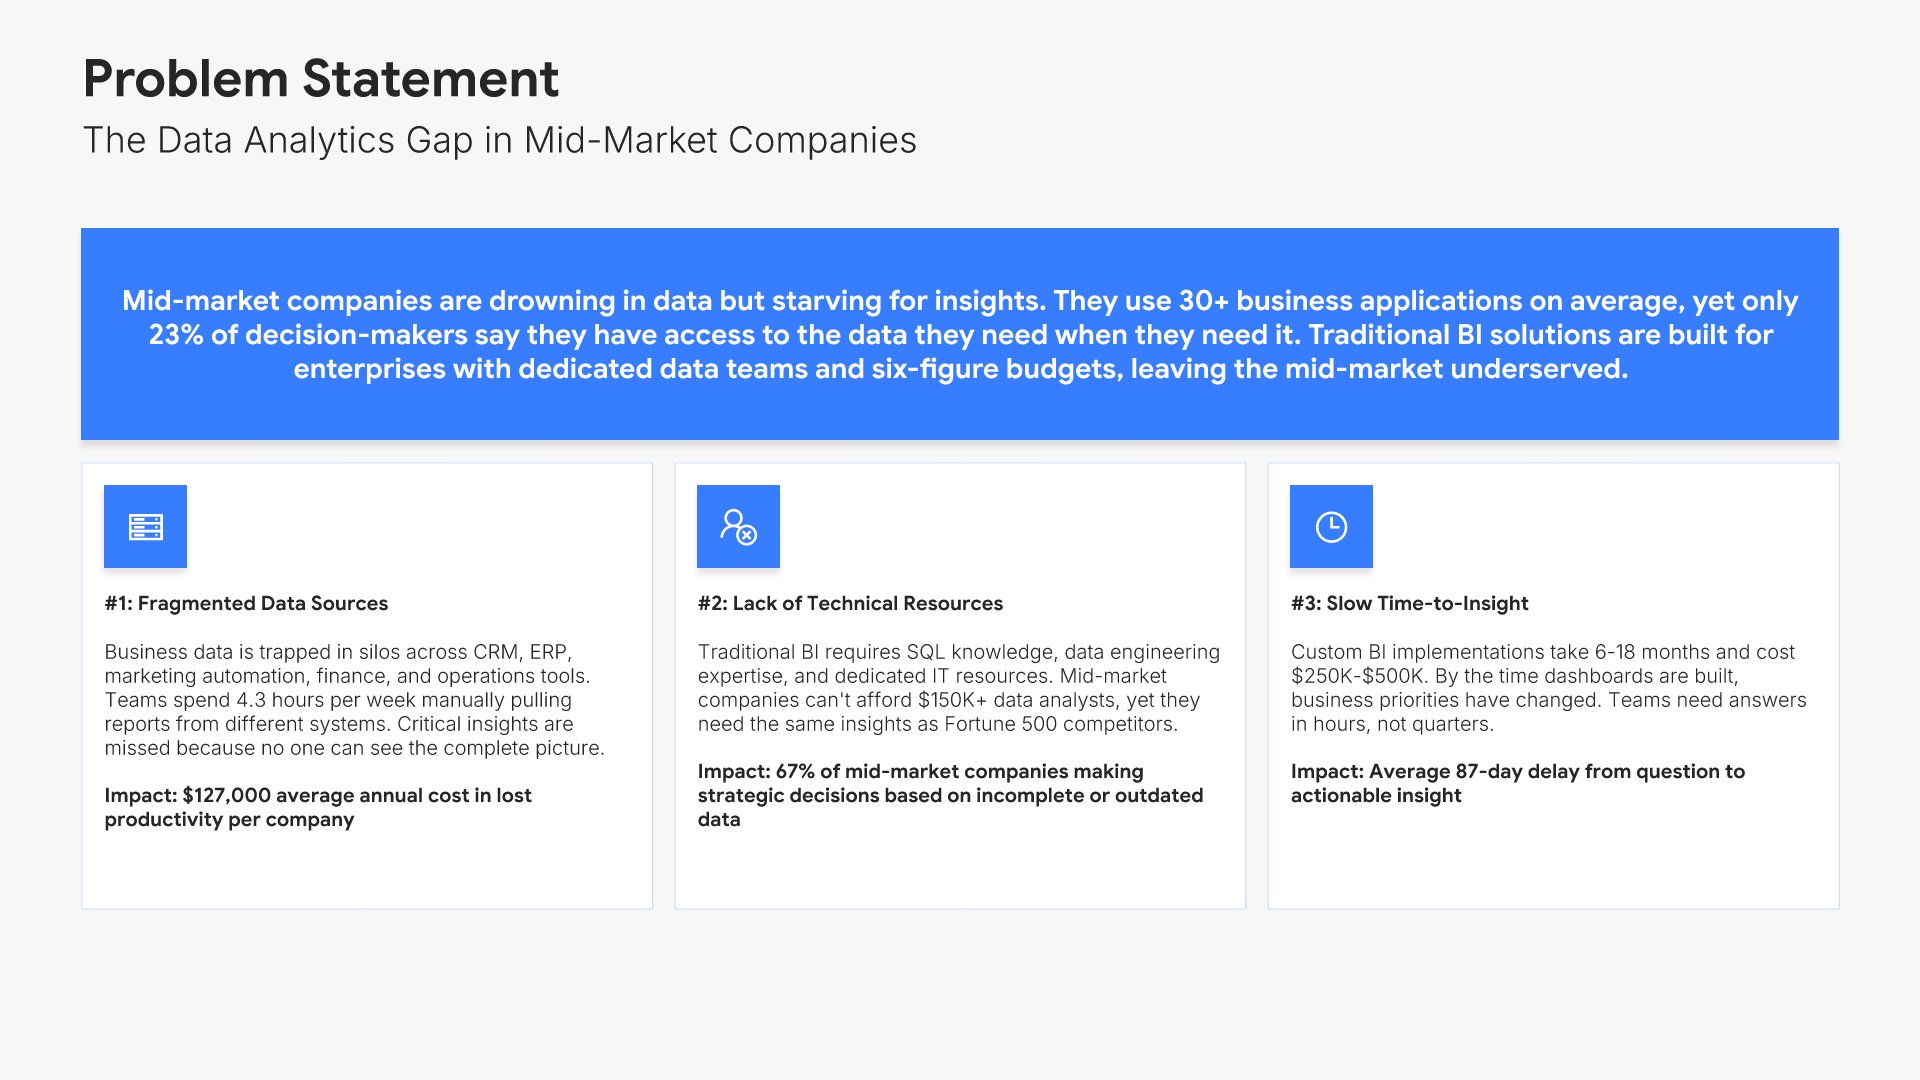Screen dimensions: 1920x1080
Task: Click the paragraph about custom BI implementations
Action: [1548, 688]
